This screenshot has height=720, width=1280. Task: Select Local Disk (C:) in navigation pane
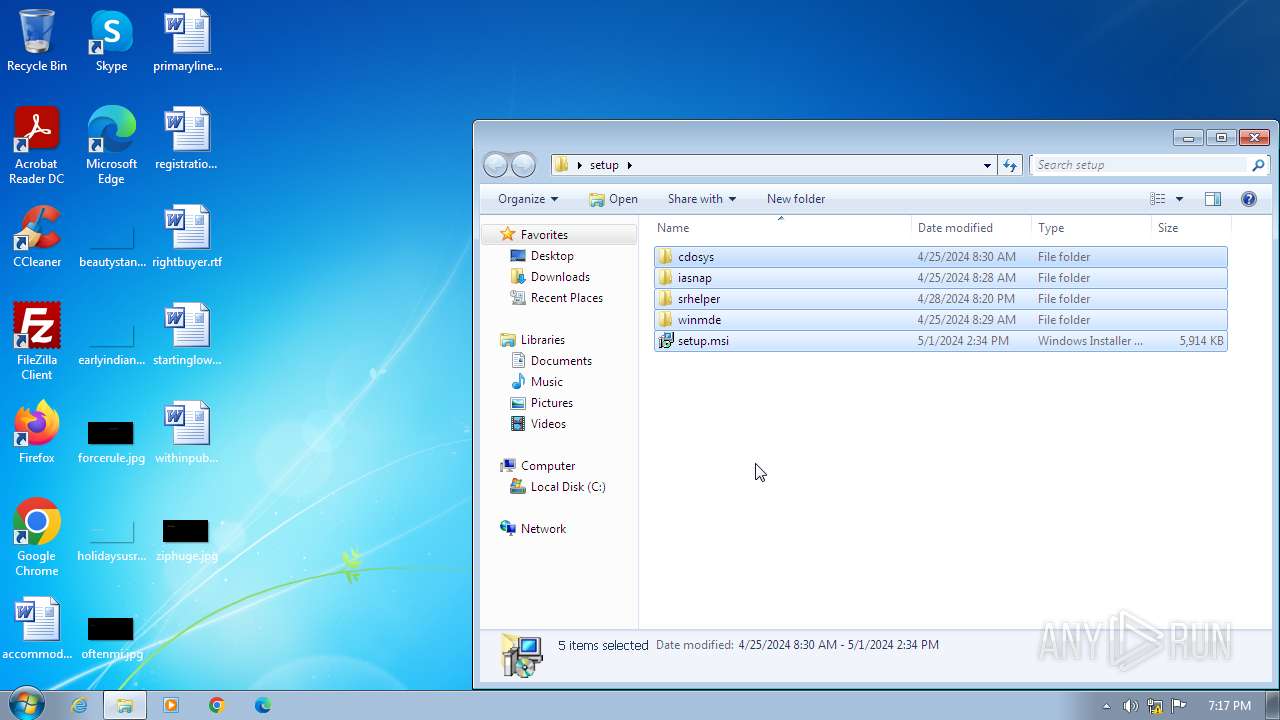click(x=568, y=487)
